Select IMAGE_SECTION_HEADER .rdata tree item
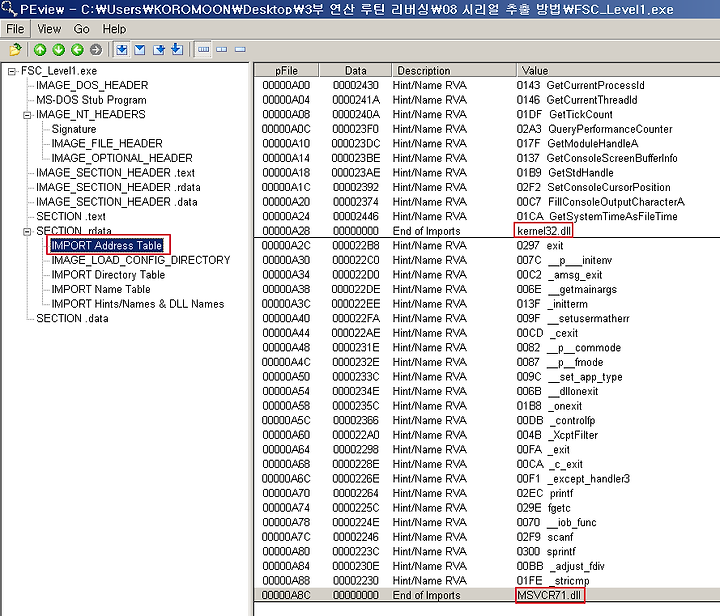This screenshot has height=616, width=720. (118, 187)
